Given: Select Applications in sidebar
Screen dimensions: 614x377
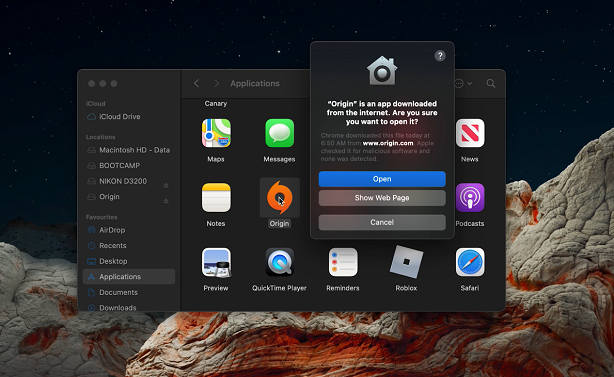Looking at the screenshot, I should 129,277.
